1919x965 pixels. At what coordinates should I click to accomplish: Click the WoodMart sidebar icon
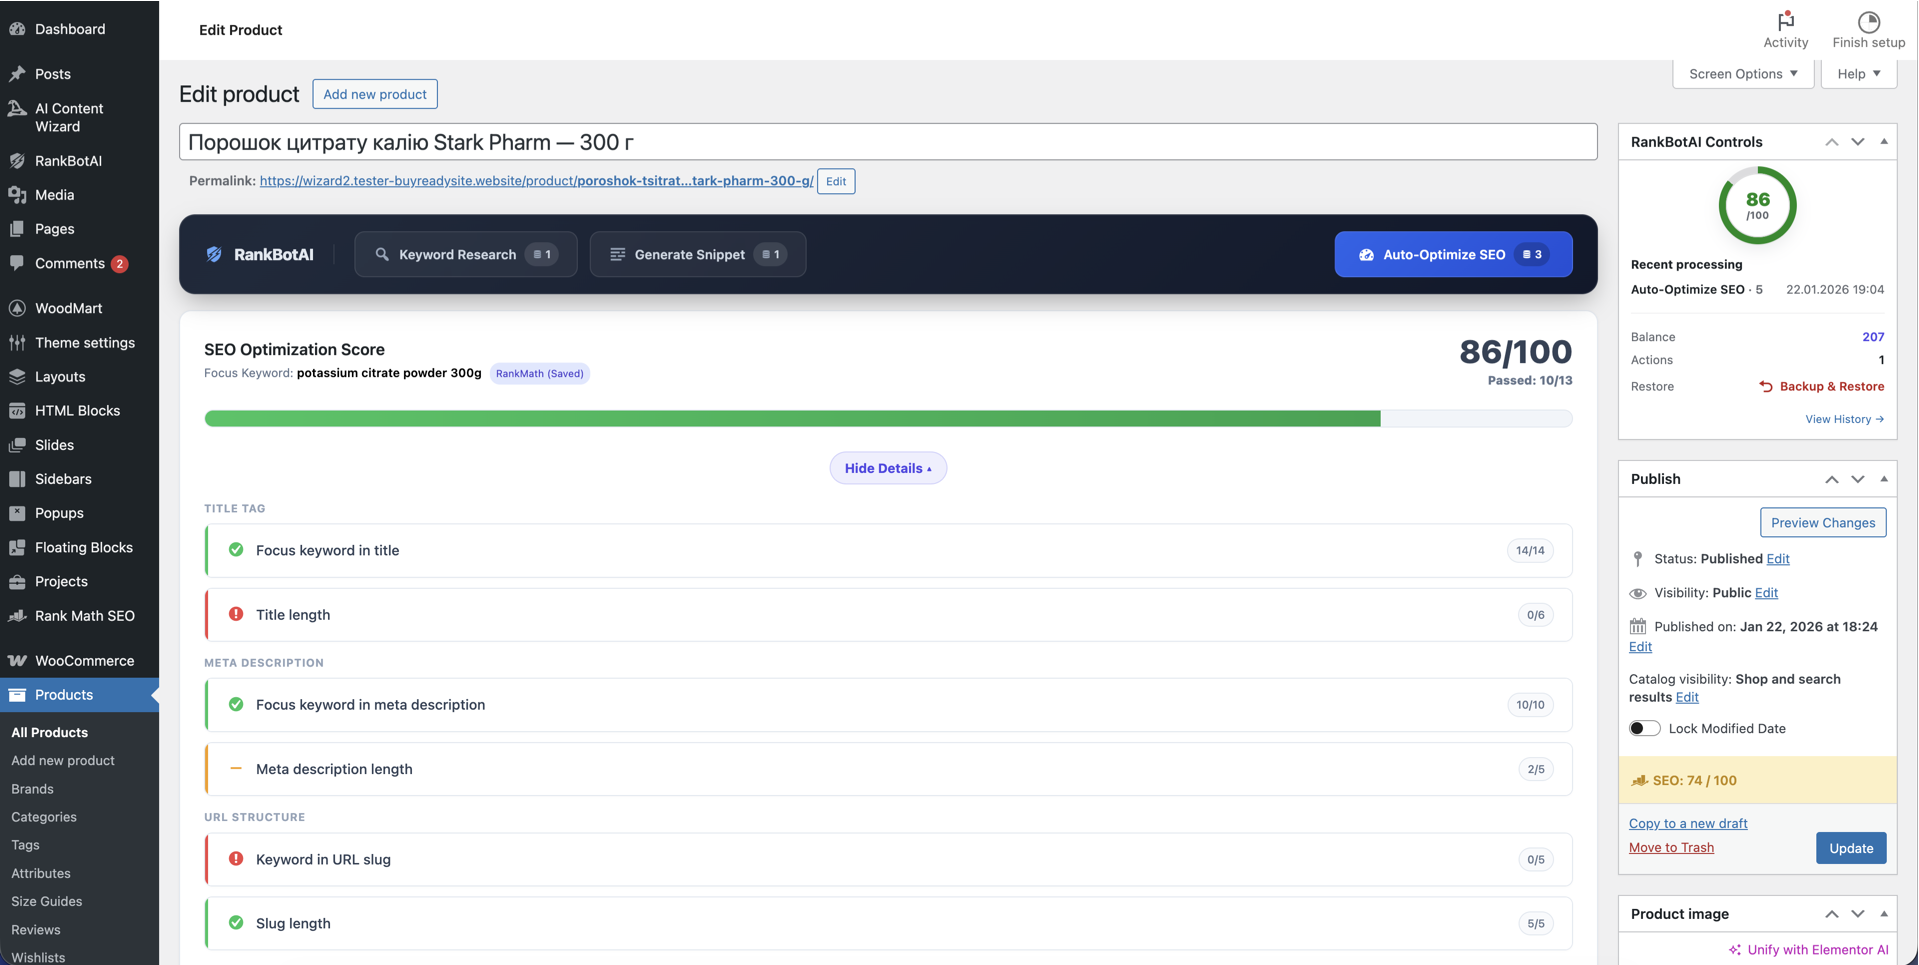coord(18,308)
